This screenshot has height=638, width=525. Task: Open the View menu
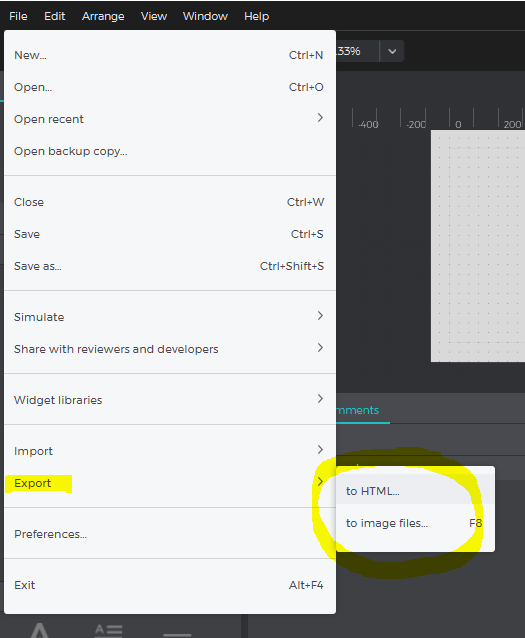pyautogui.click(x=154, y=16)
